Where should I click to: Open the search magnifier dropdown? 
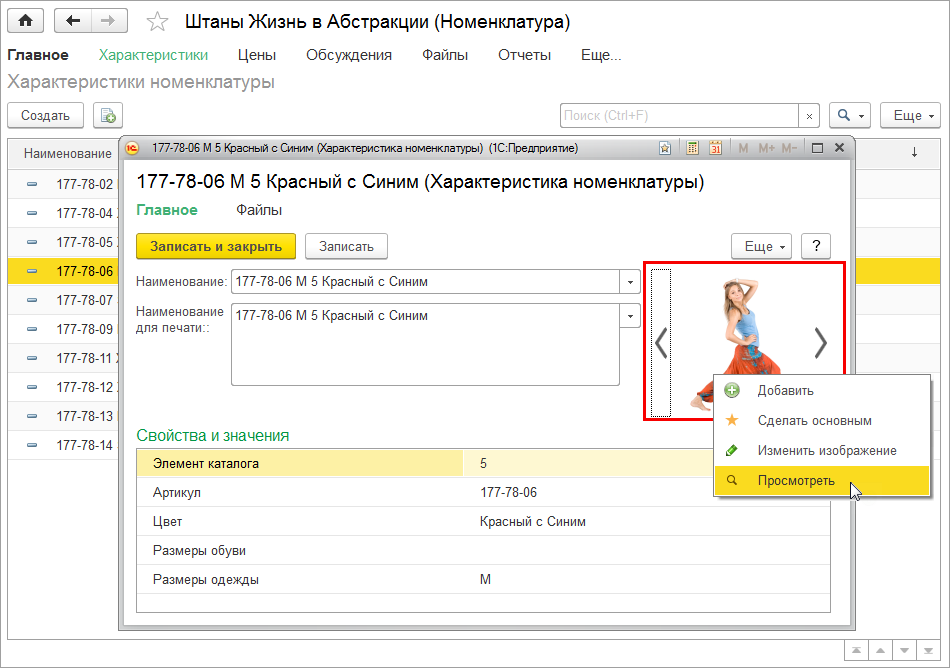click(852, 115)
